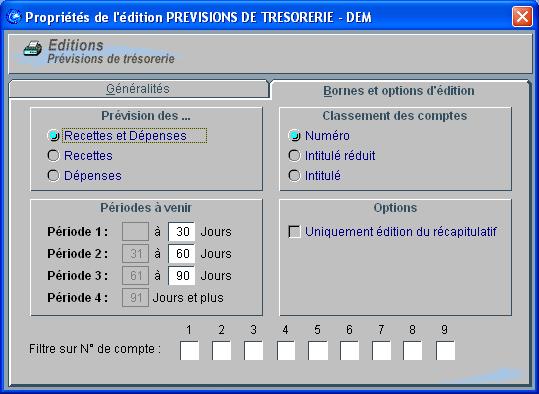
Task: Click account filter box number 1
Action: [x=189, y=351]
